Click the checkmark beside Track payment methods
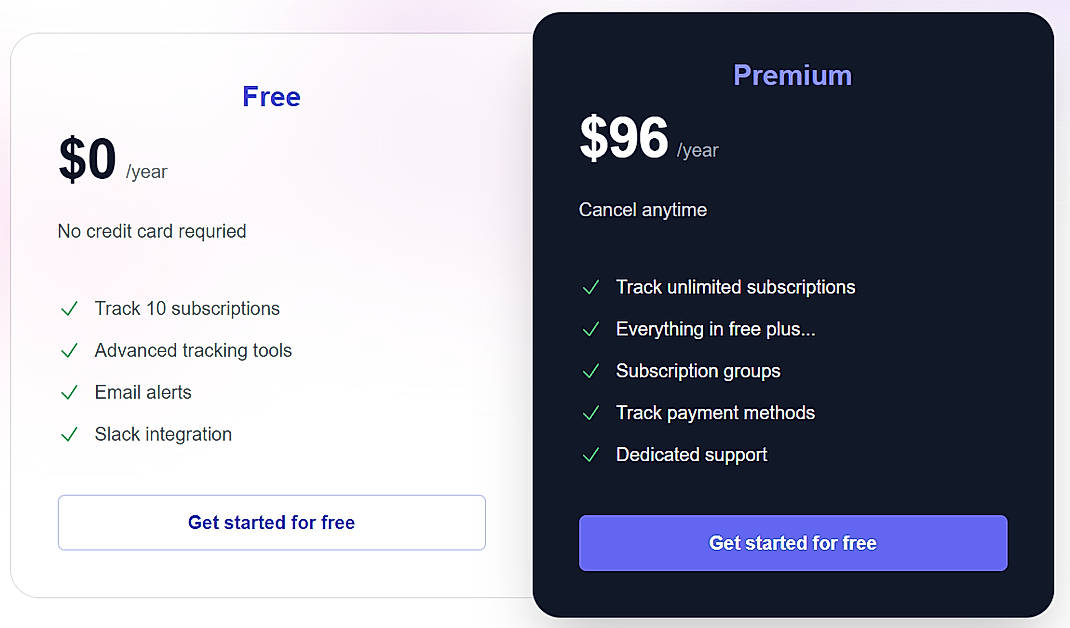 point(591,413)
